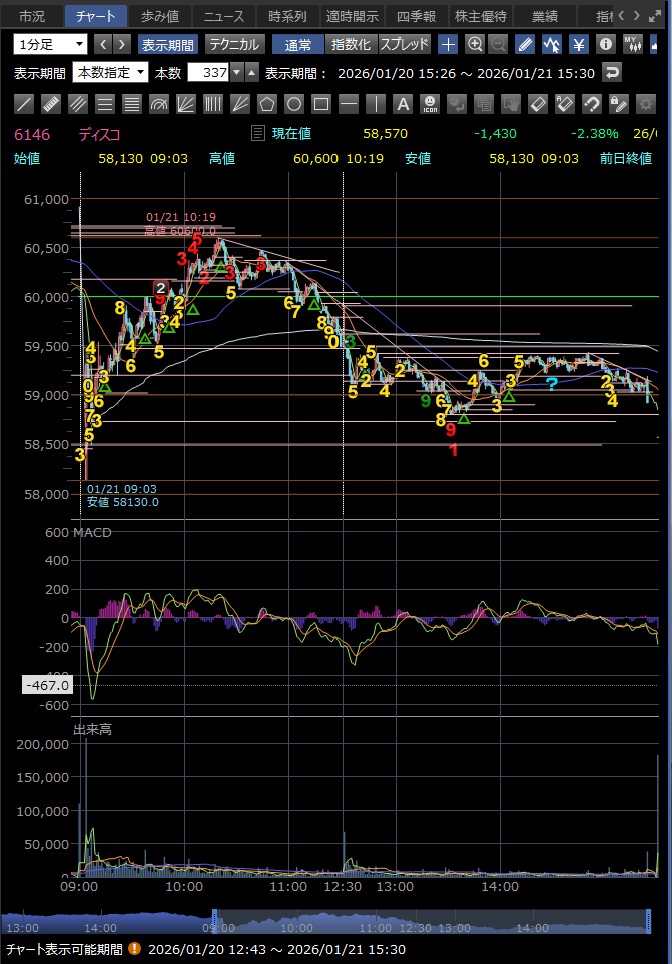Open the info 'i' icon
Viewport: 672px width, 964px height.
point(606,44)
